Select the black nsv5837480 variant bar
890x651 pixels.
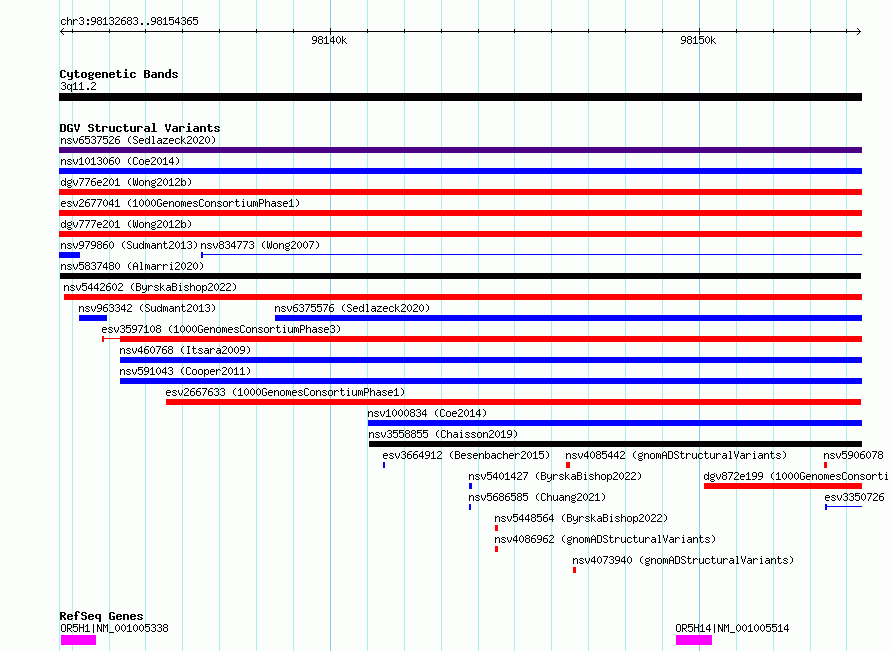click(x=460, y=276)
